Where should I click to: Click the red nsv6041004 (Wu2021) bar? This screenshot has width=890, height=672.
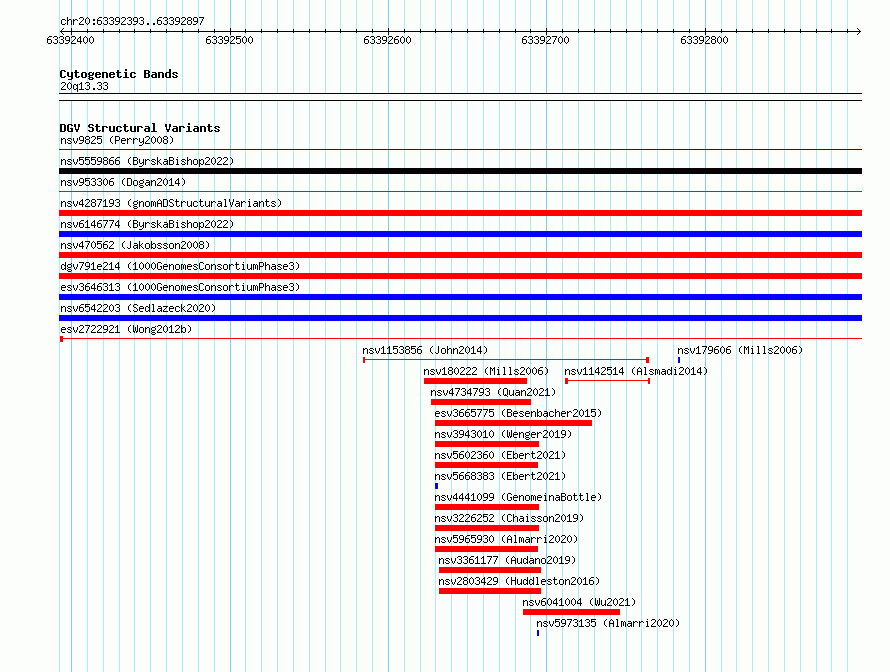point(572,612)
